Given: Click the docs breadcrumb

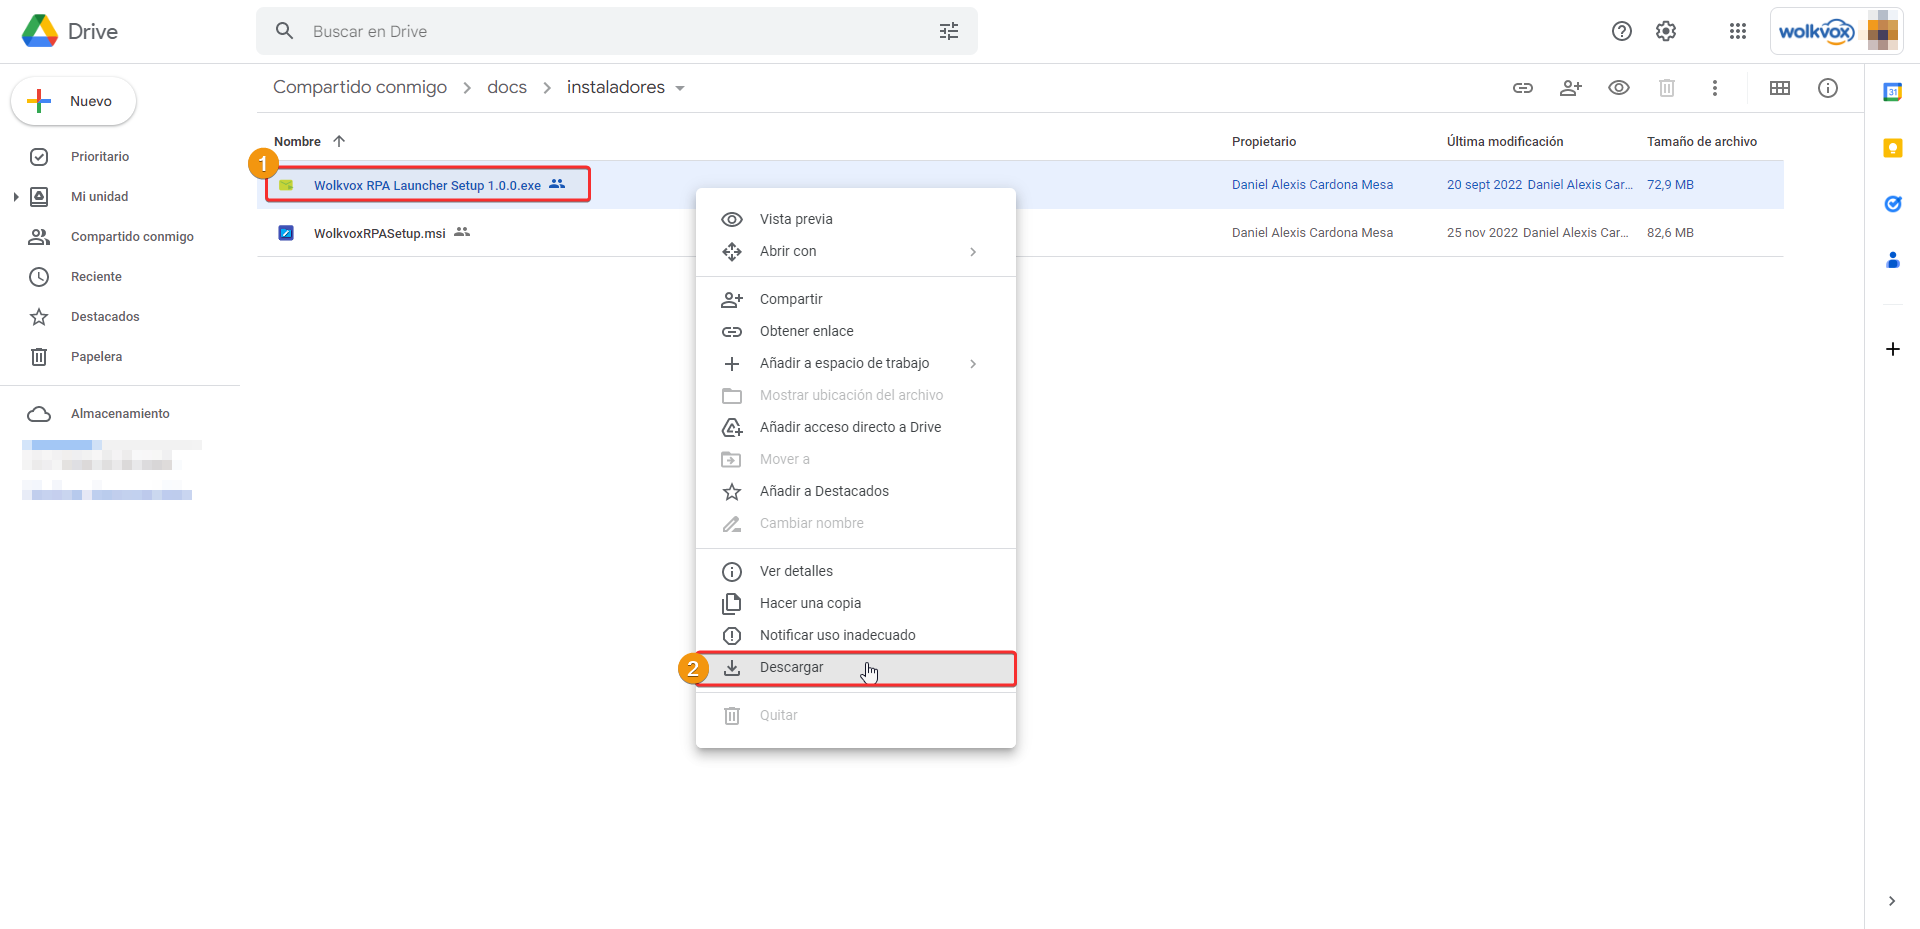Looking at the screenshot, I should [507, 88].
